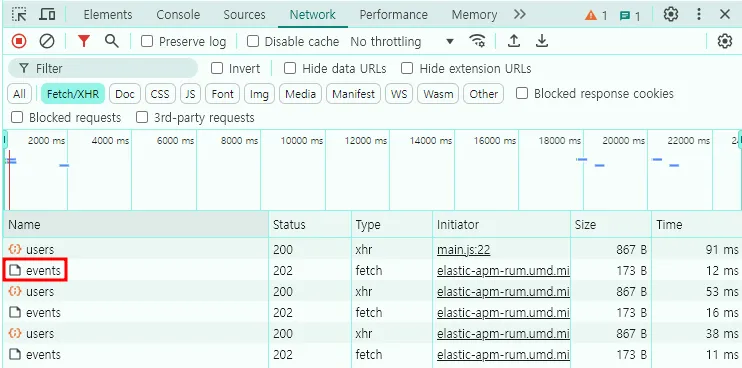The height and width of the screenshot is (368, 742).
Task: Focus the Filter text field
Action: click(x=103, y=69)
